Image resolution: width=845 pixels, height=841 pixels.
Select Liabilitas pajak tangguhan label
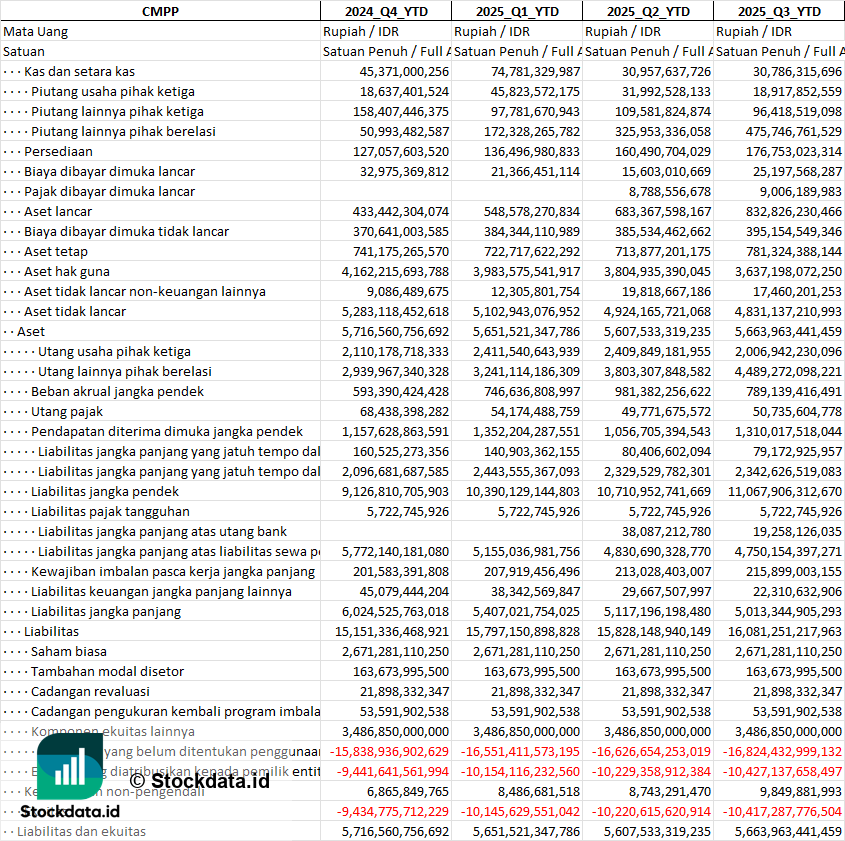[x=110, y=511]
